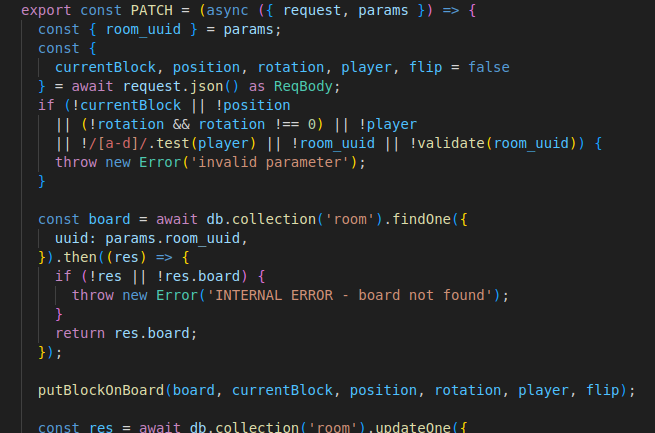Click the export keyword
Image resolution: width=655 pixels, height=433 pixels.
point(46,10)
